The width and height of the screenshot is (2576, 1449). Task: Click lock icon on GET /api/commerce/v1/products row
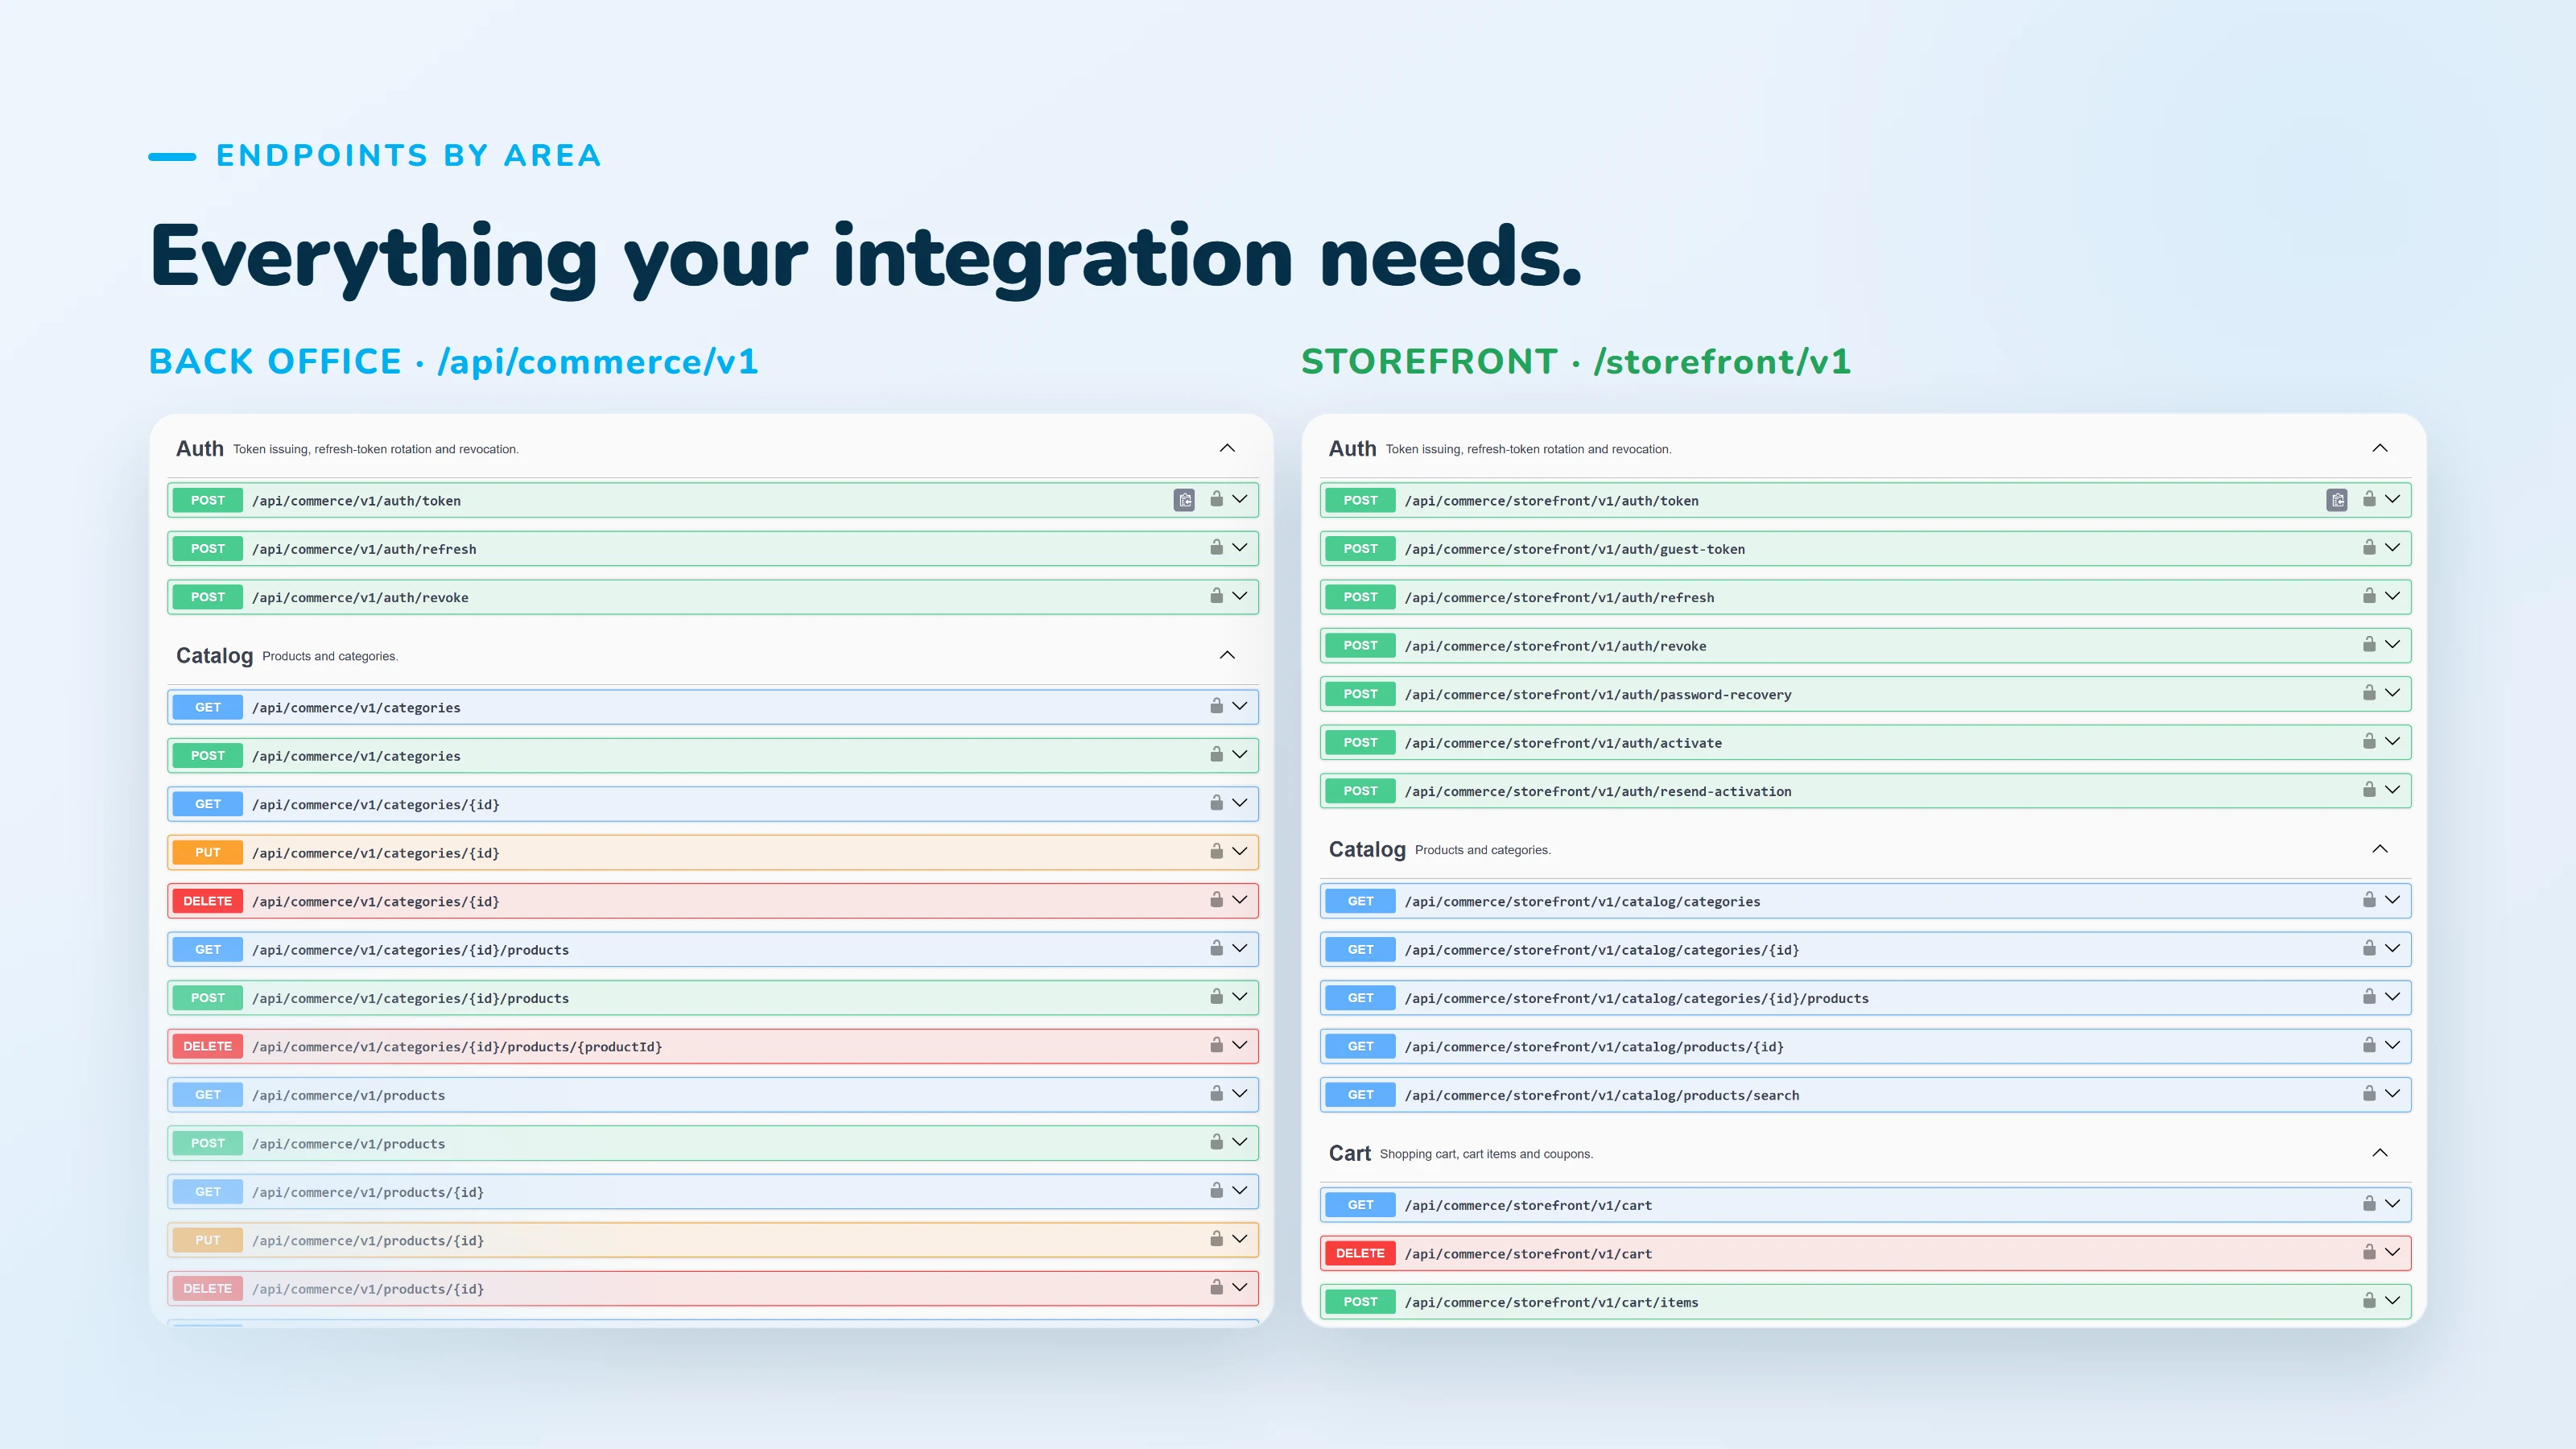[x=1216, y=1094]
